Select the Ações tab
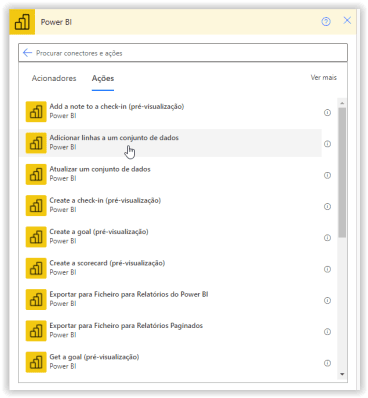The height and width of the screenshot is (398, 368). pyautogui.click(x=103, y=78)
